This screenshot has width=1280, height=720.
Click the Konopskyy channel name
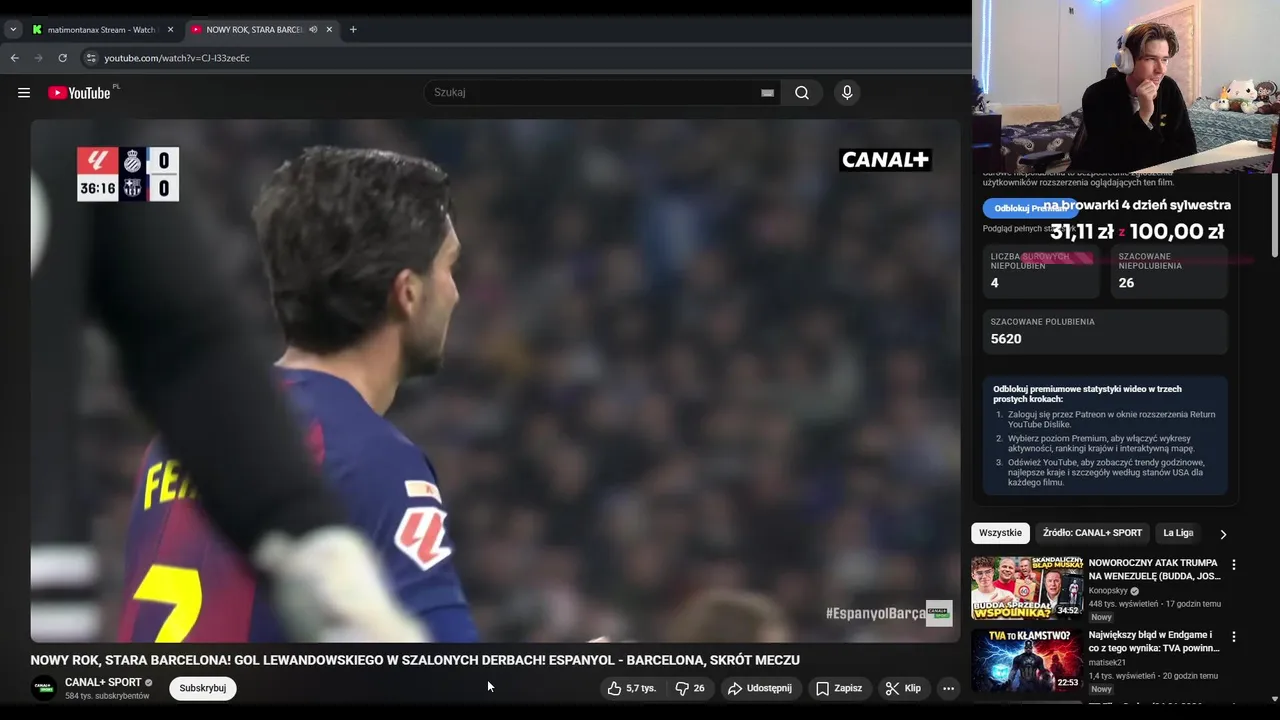point(1108,591)
